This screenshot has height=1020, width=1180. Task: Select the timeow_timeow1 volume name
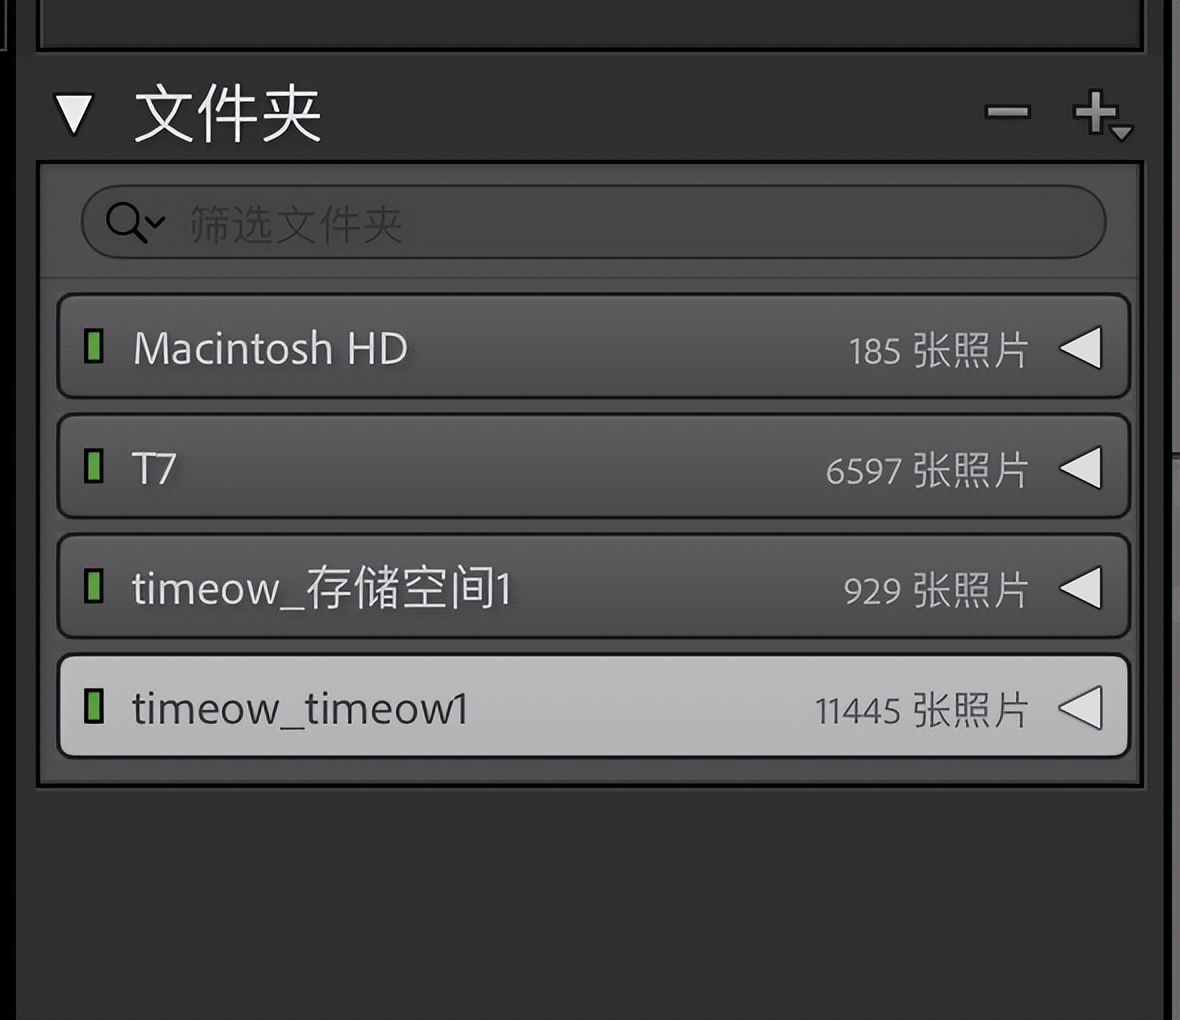click(x=300, y=709)
